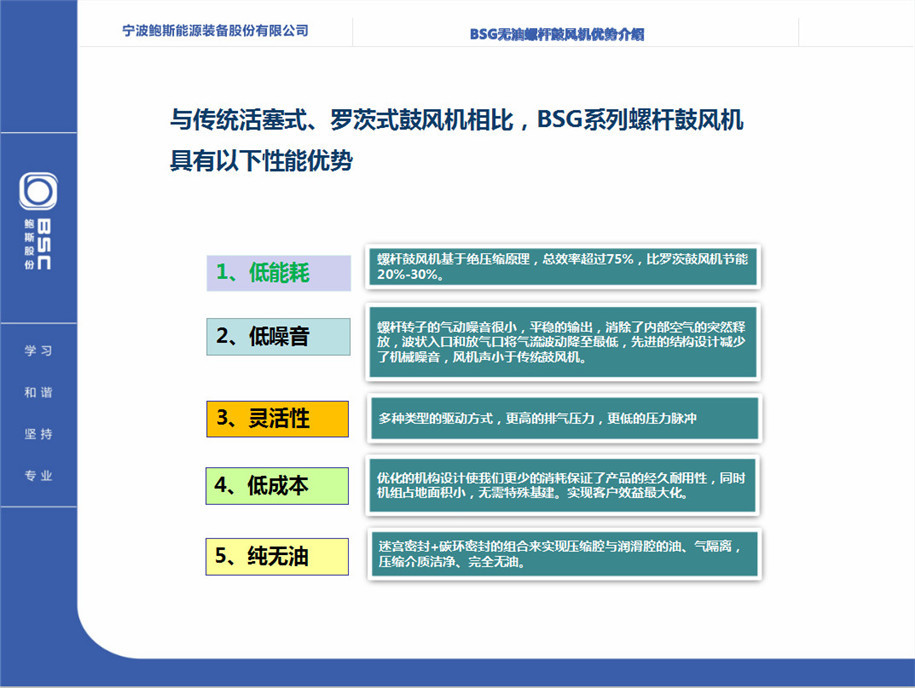Click the company name 宁波鲍斯能源装备股份有限公司

215,31
